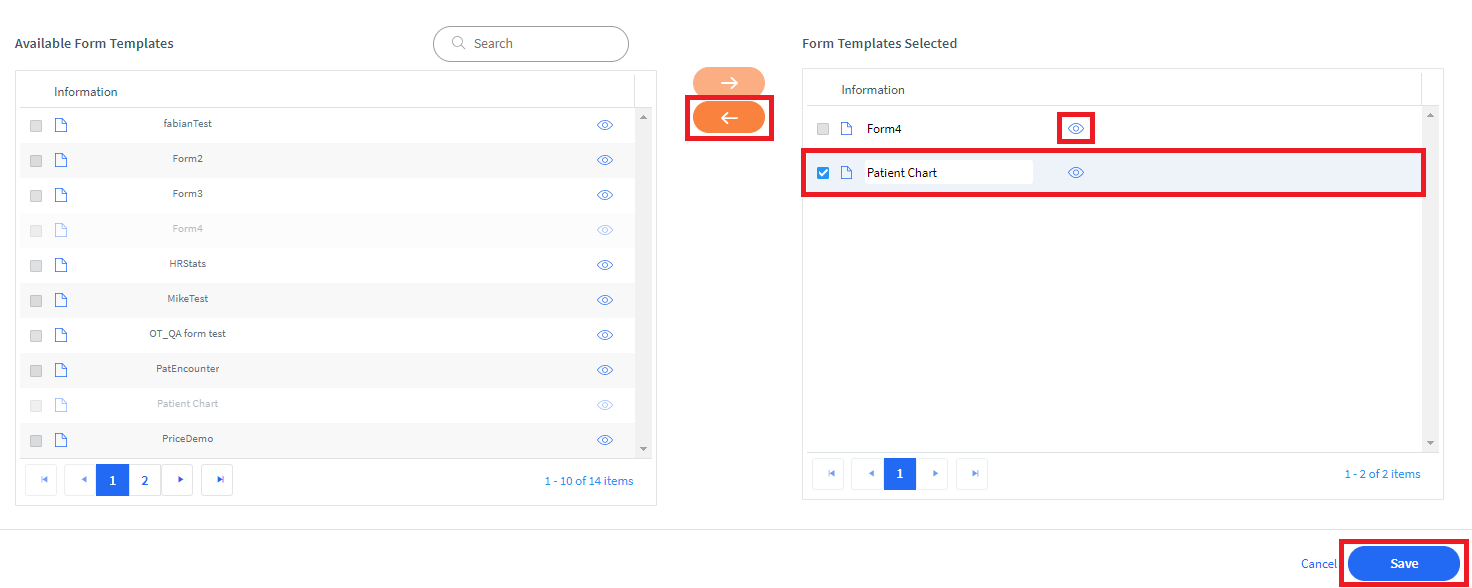Check the HRStats checkbox
Image resolution: width=1472 pixels, height=588 pixels.
tap(36, 266)
